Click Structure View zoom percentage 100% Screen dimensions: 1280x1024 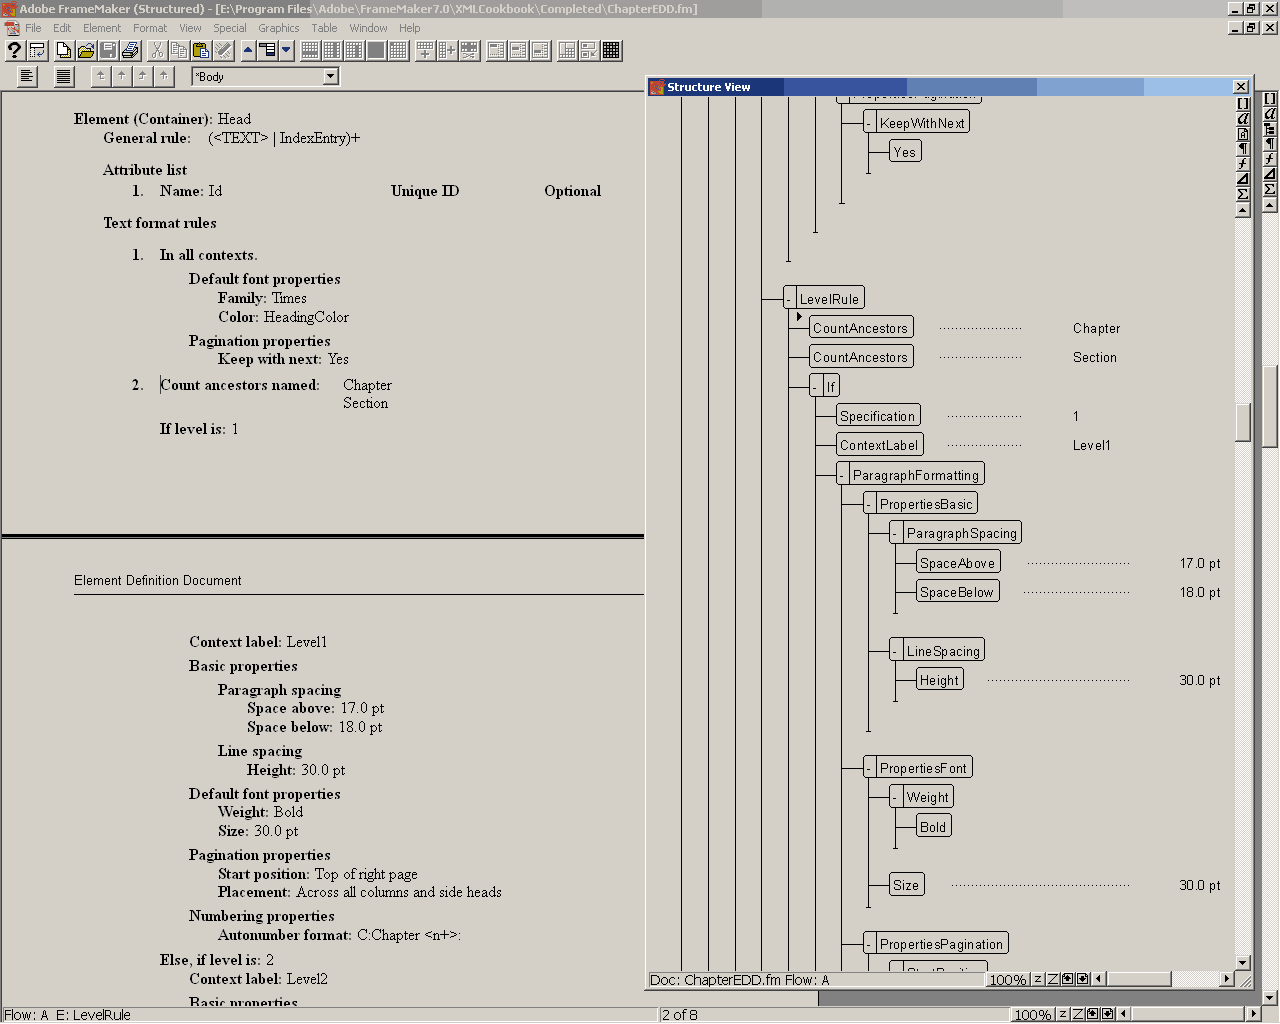1008,979
